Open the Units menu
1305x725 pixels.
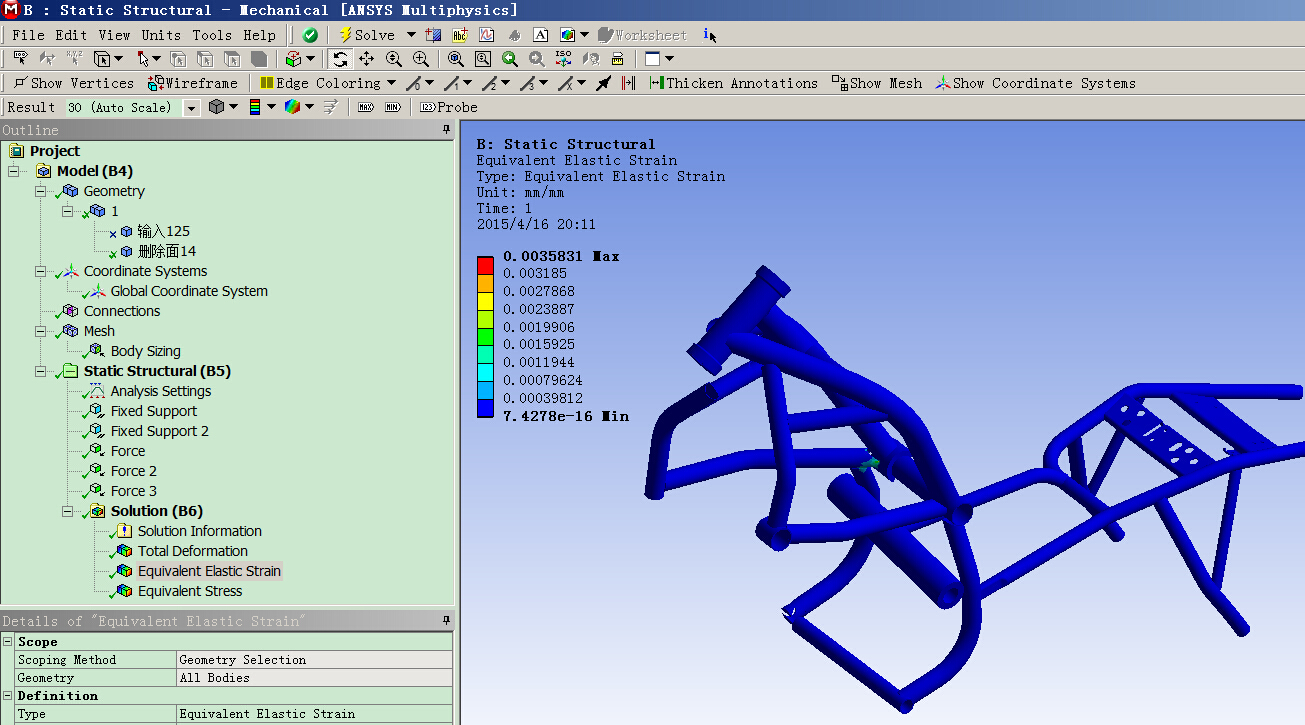click(x=161, y=35)
